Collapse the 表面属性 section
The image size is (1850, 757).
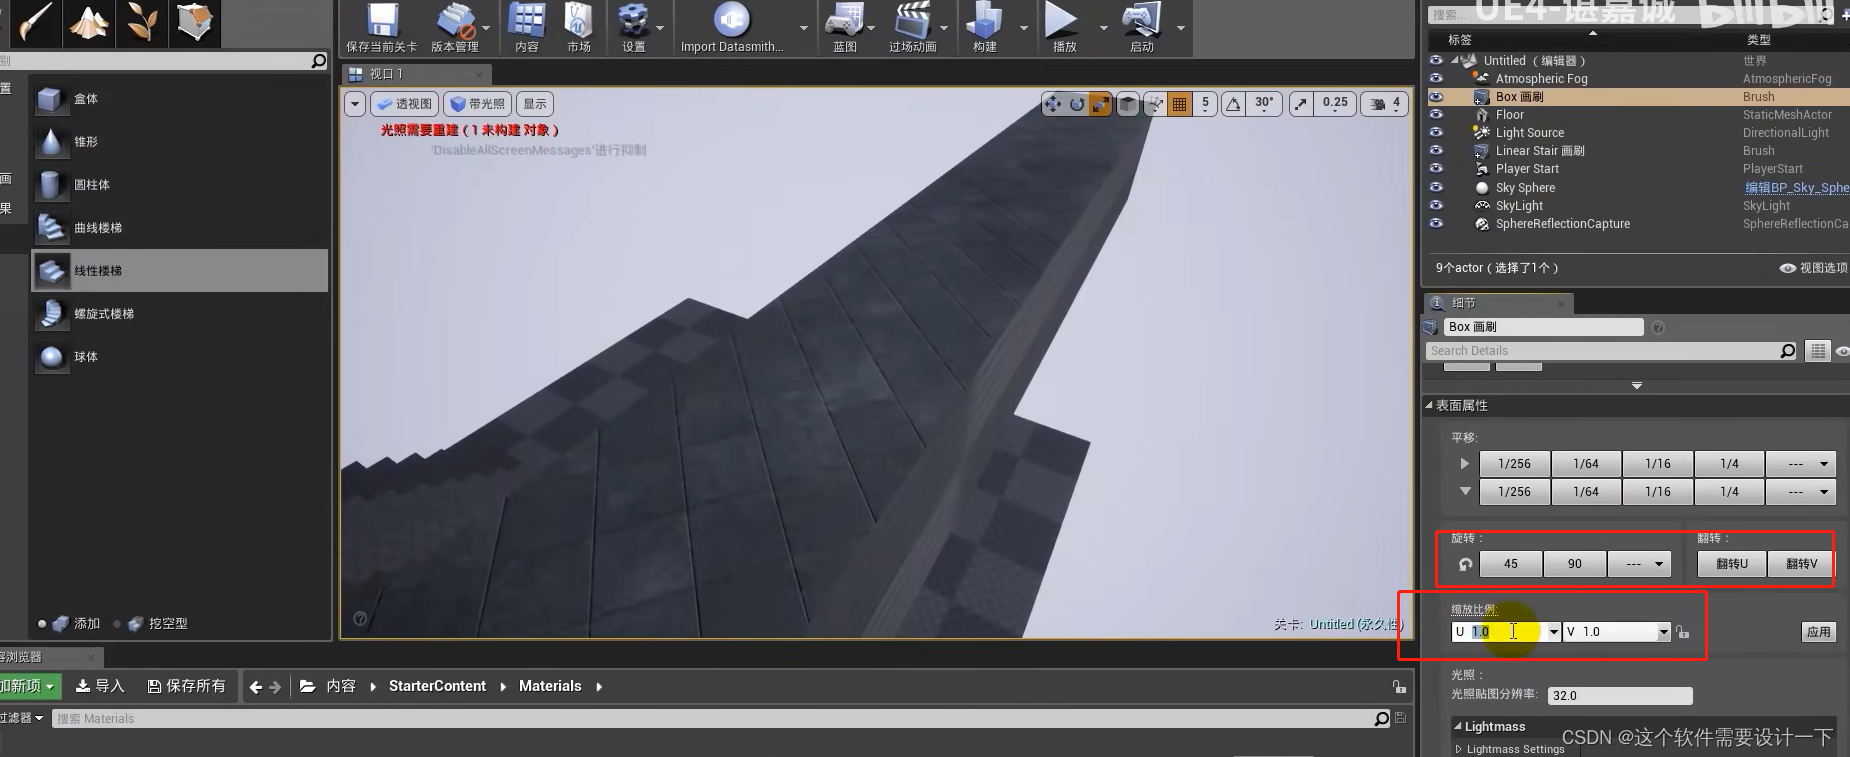(1429, 405)
